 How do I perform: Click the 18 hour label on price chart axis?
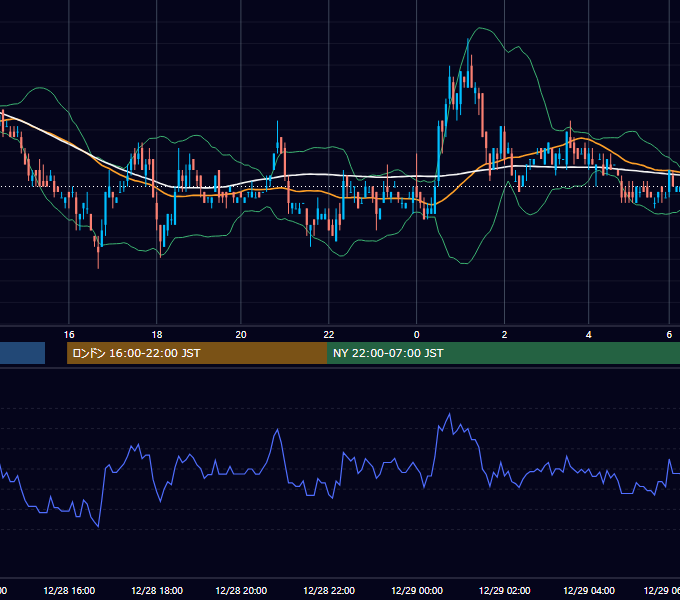157,335
